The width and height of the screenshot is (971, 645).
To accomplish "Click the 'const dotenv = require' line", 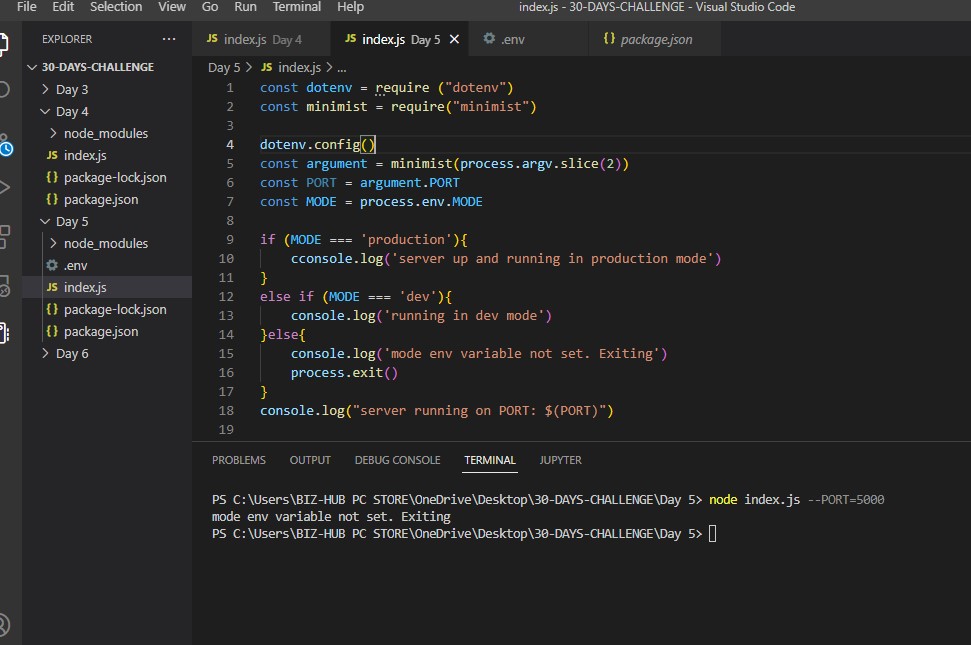I will tap(386, 87).
